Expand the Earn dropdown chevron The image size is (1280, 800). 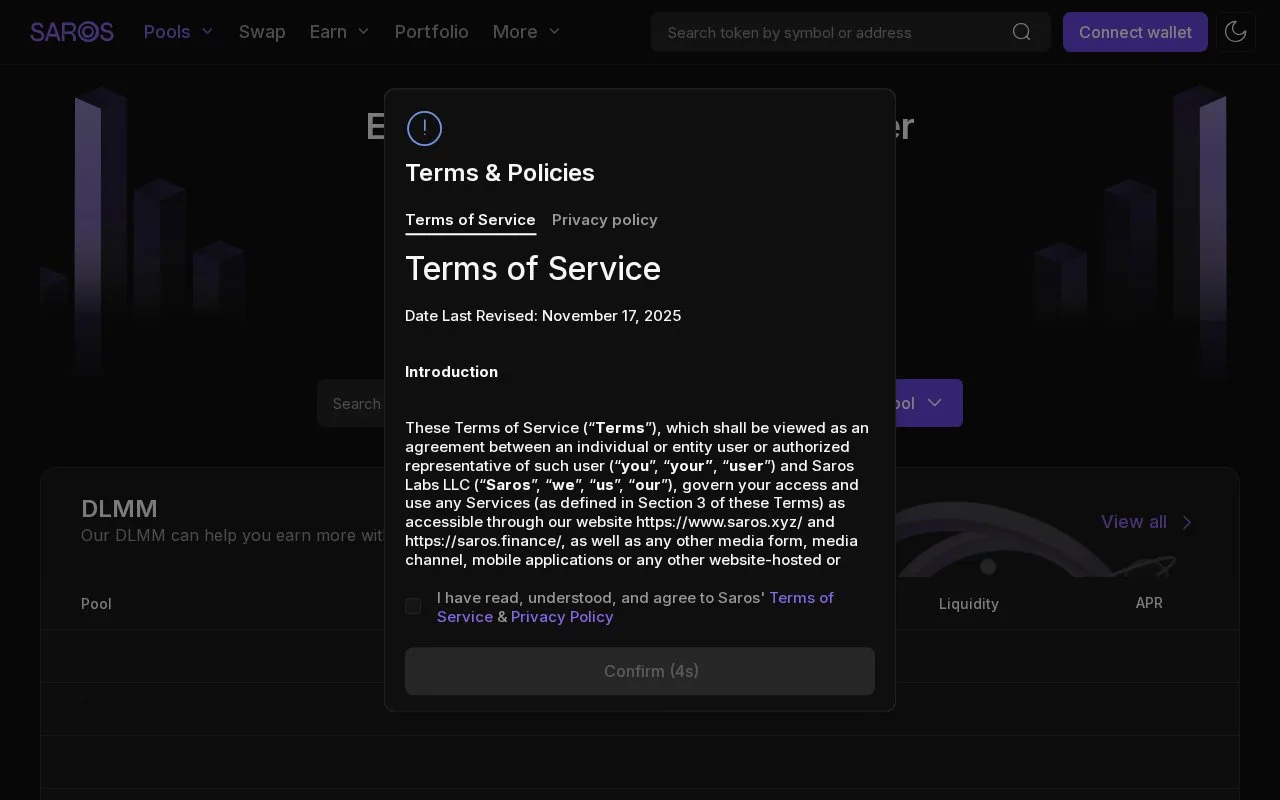(x=363, y=32)
